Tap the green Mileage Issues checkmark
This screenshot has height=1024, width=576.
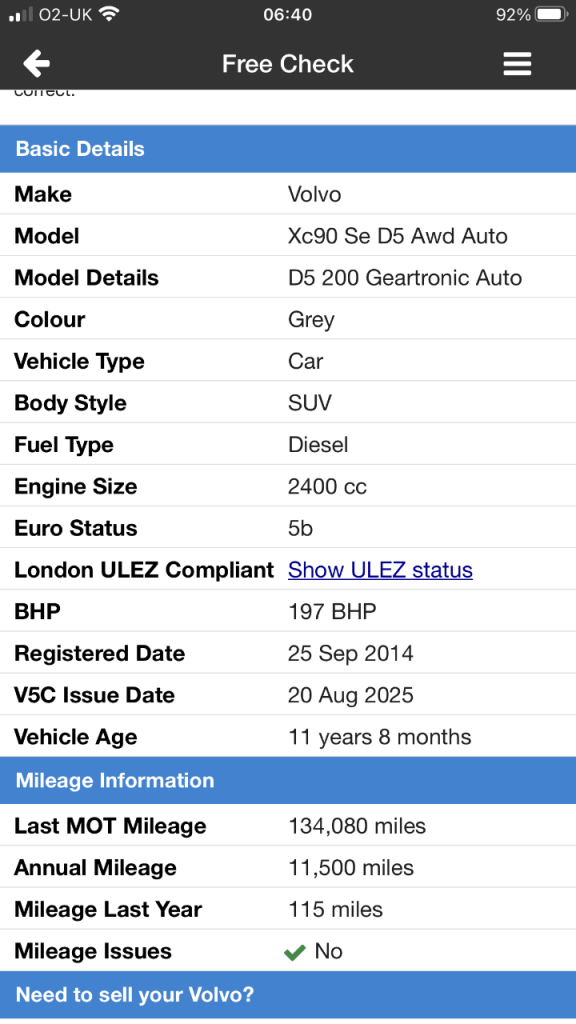click(295, 952)
